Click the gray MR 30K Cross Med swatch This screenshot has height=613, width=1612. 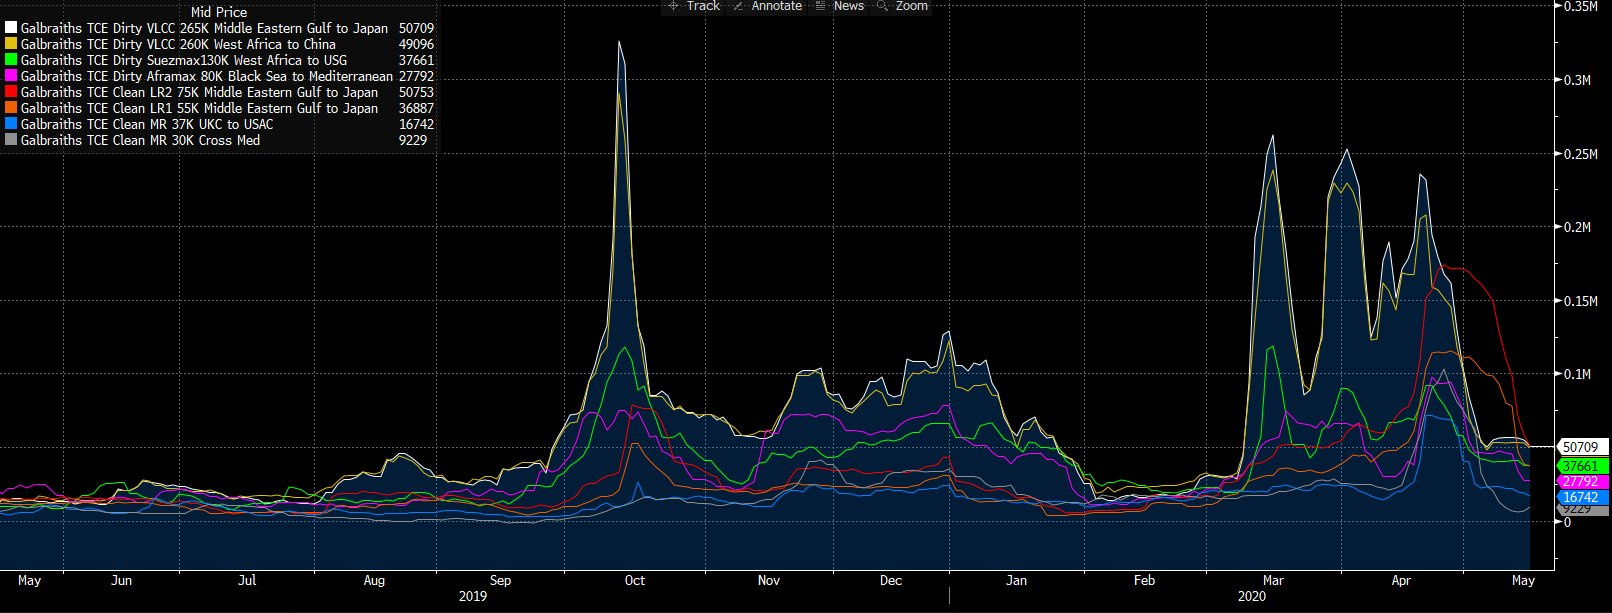pyautogui.click(x=11, y=140)
